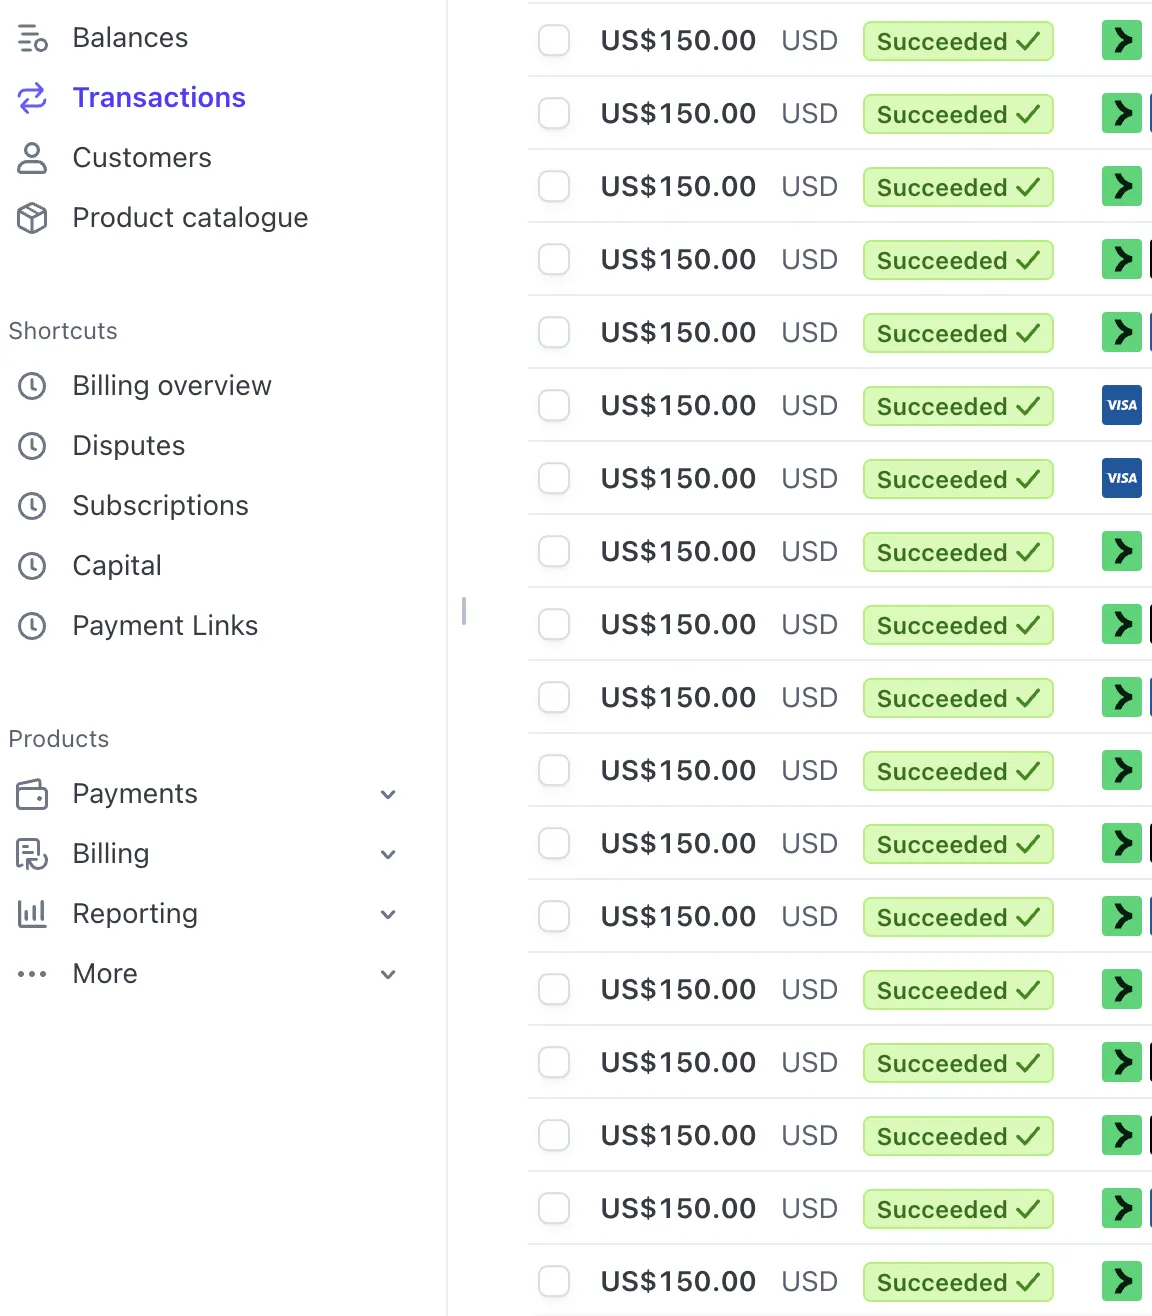Image resolution: width=1152 pixels, height=1316 pixels.
Task: Tick the checkbox on the first transaction row
Action: point(554,41)
